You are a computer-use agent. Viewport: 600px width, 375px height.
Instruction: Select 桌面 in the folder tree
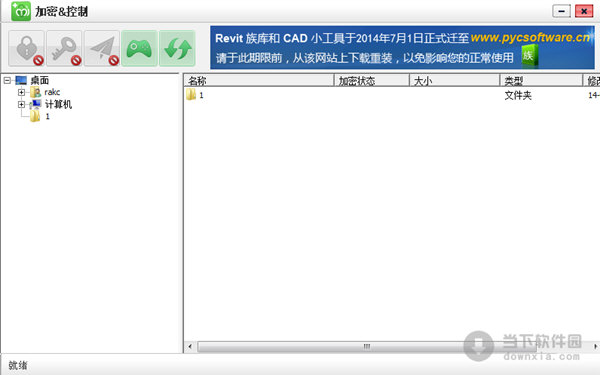[40, 80]
